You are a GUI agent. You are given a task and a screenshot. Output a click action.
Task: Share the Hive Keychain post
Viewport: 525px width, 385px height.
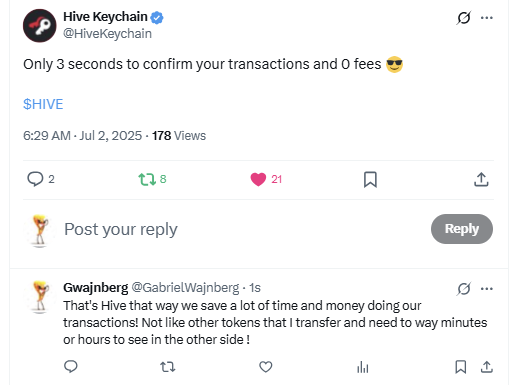pos(481,179)
